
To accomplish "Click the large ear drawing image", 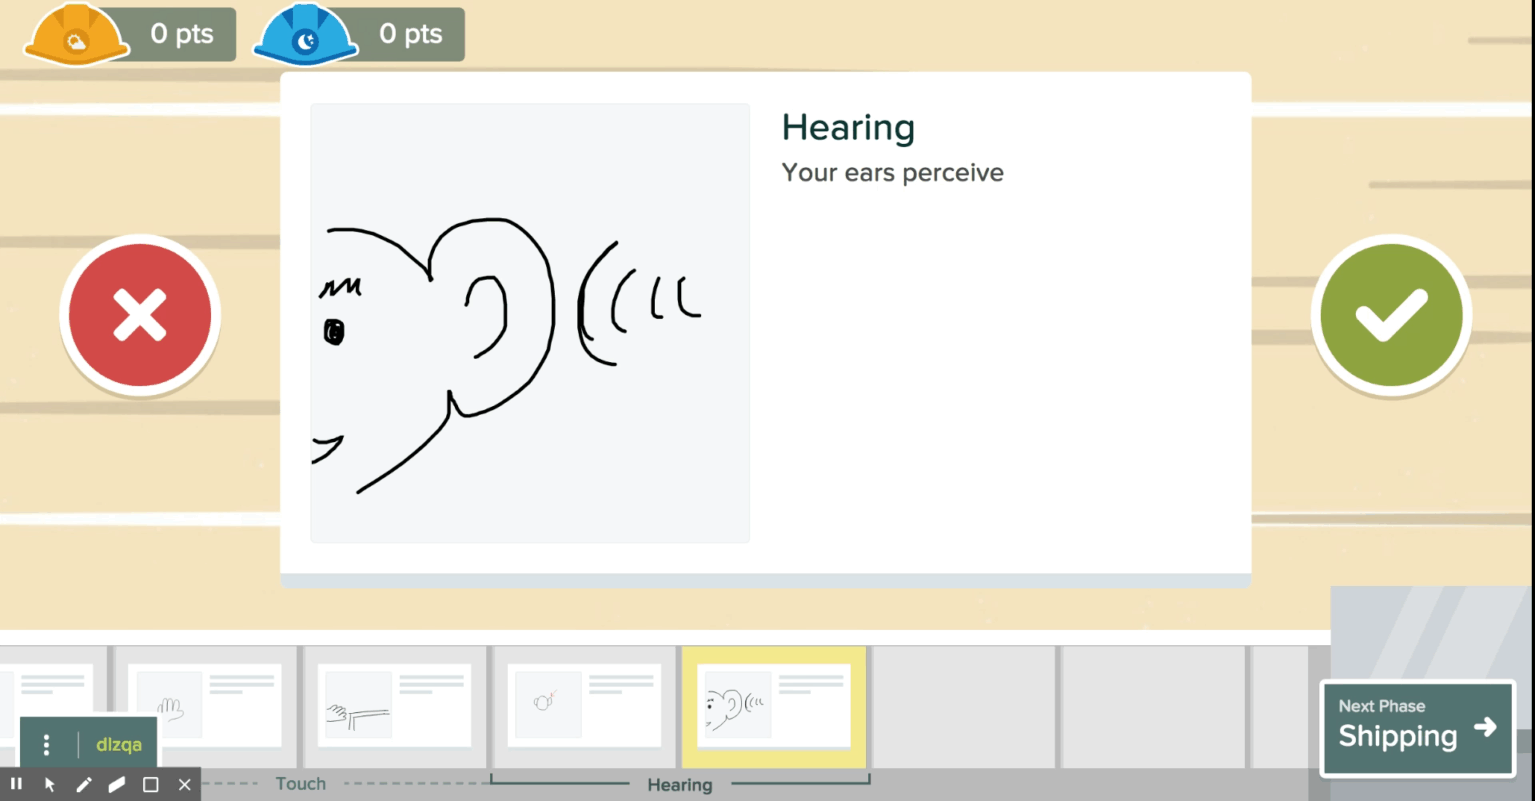I will [530, 323].
